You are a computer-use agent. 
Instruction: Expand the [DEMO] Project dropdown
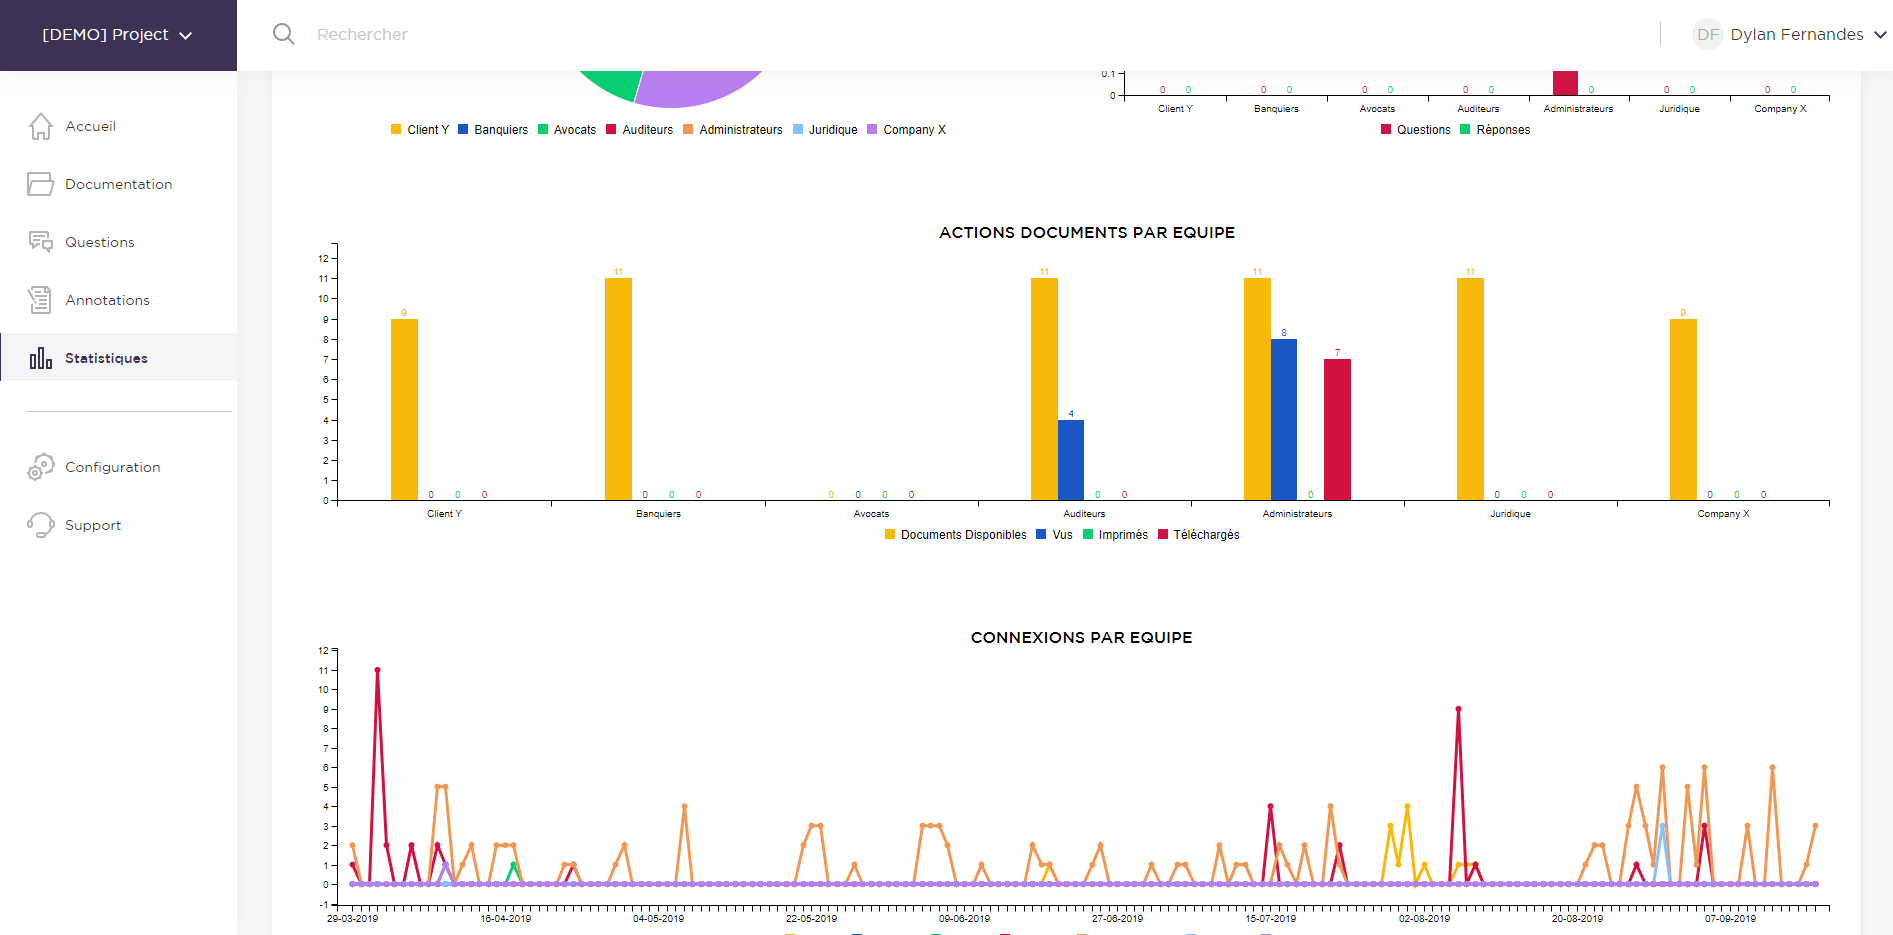pos(117,35)
